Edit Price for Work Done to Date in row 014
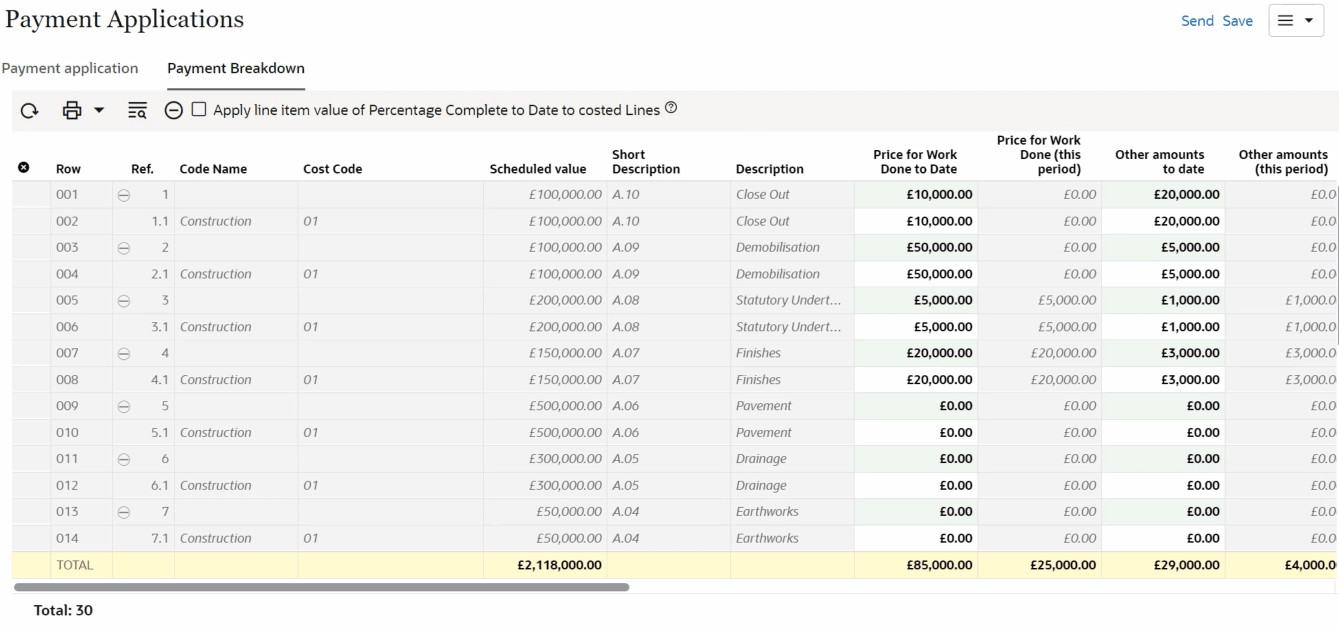Screen dimensions: 1339x631 (916, 539)
